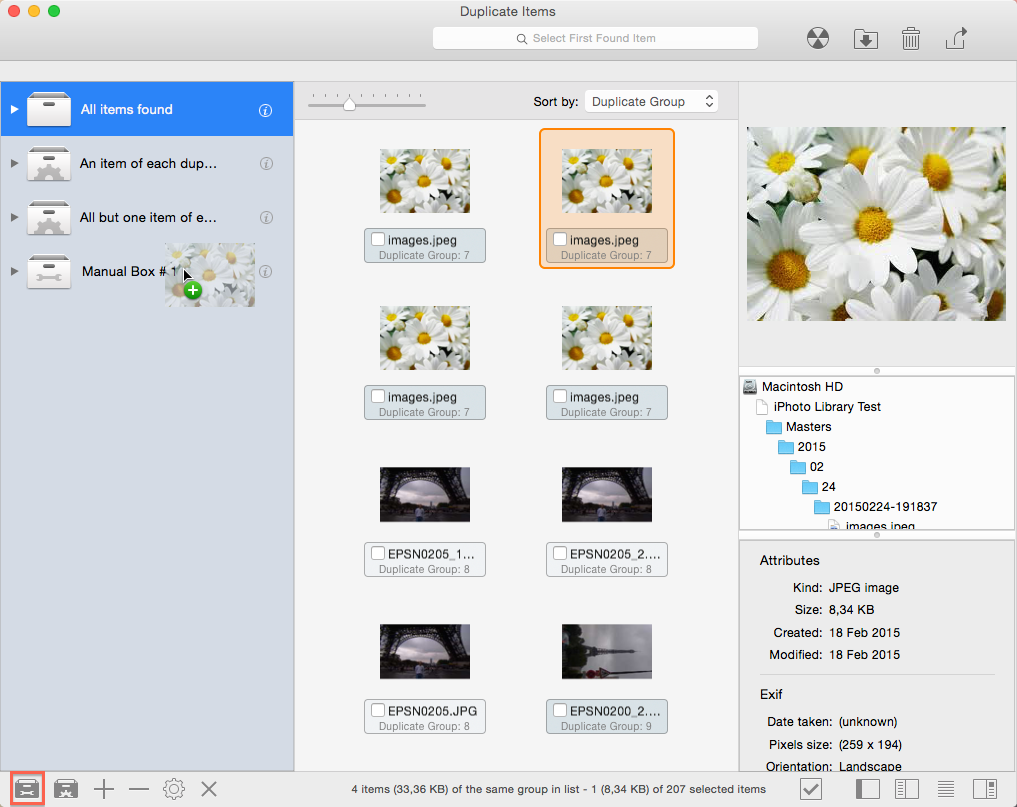
Task: Click the trash can toolbar icon
Action: [910, 39]
